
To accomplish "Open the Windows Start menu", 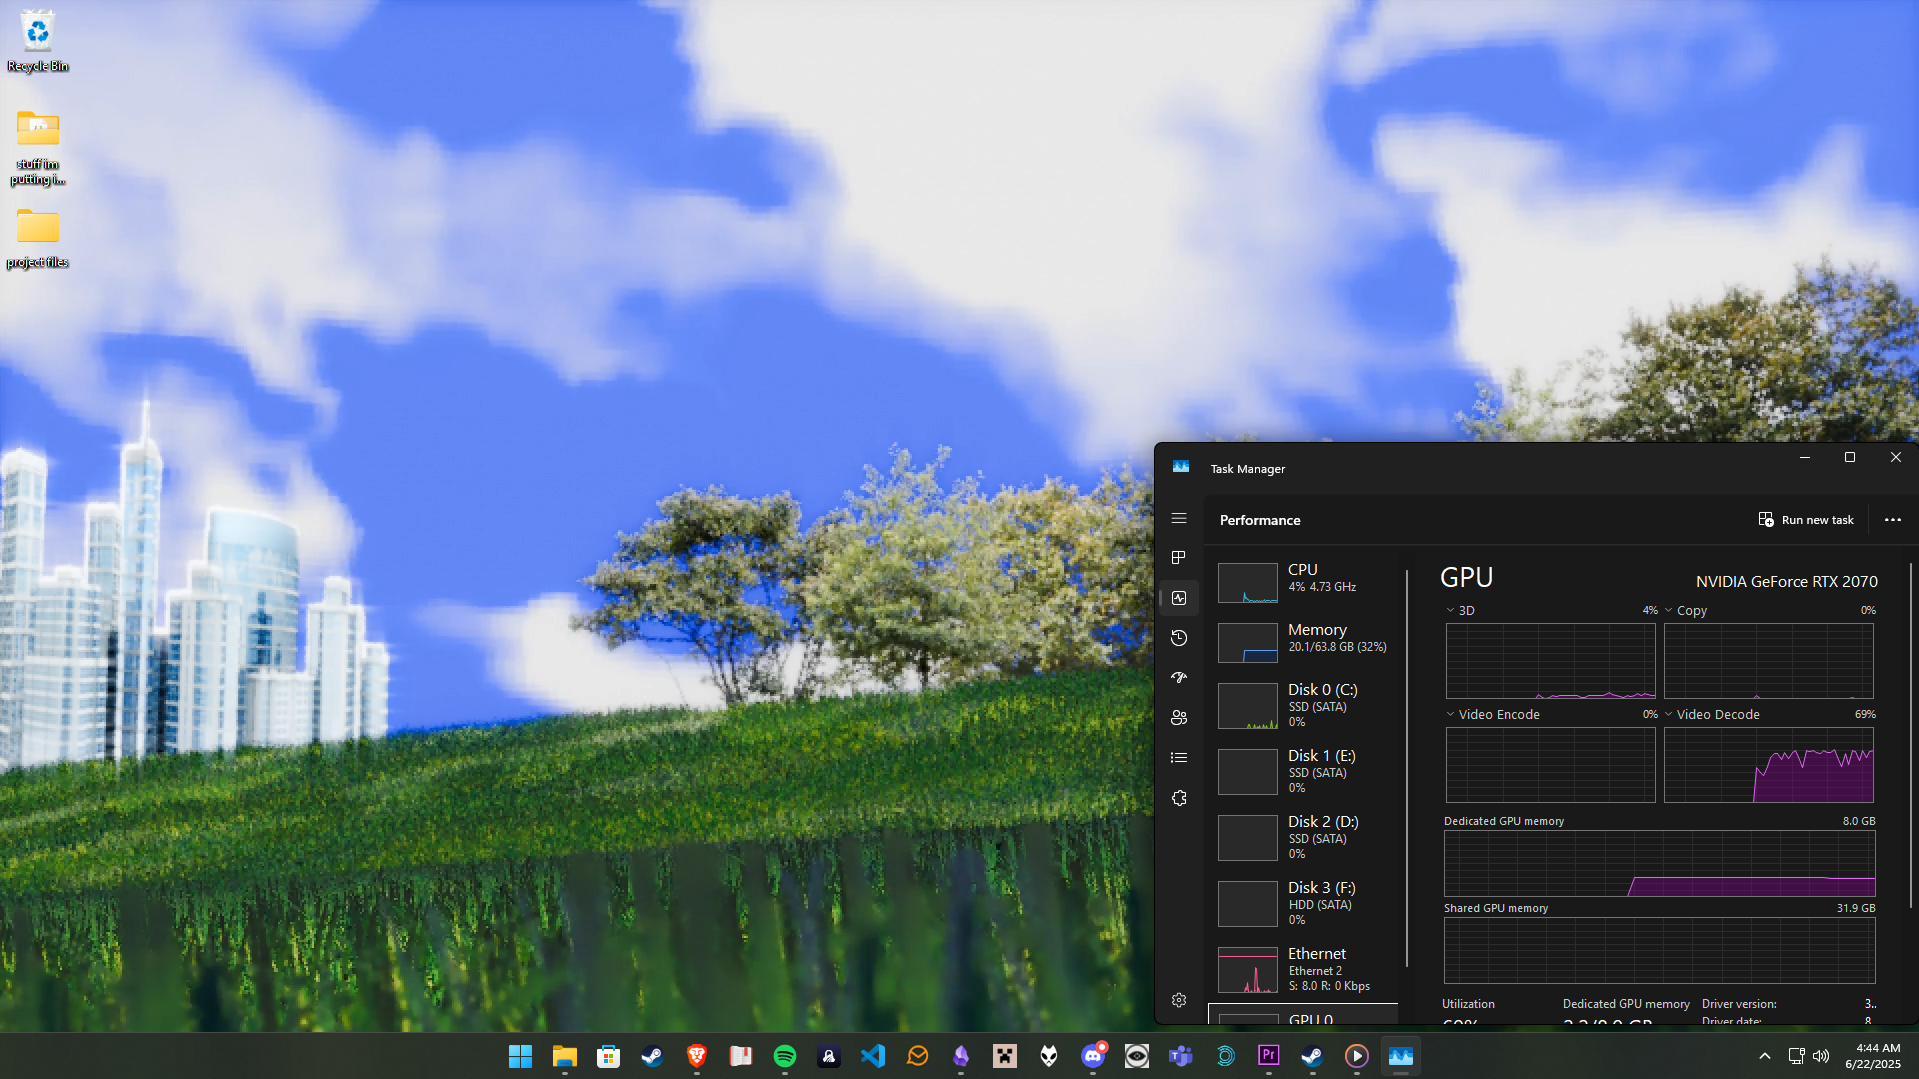I will point(521,1056).
